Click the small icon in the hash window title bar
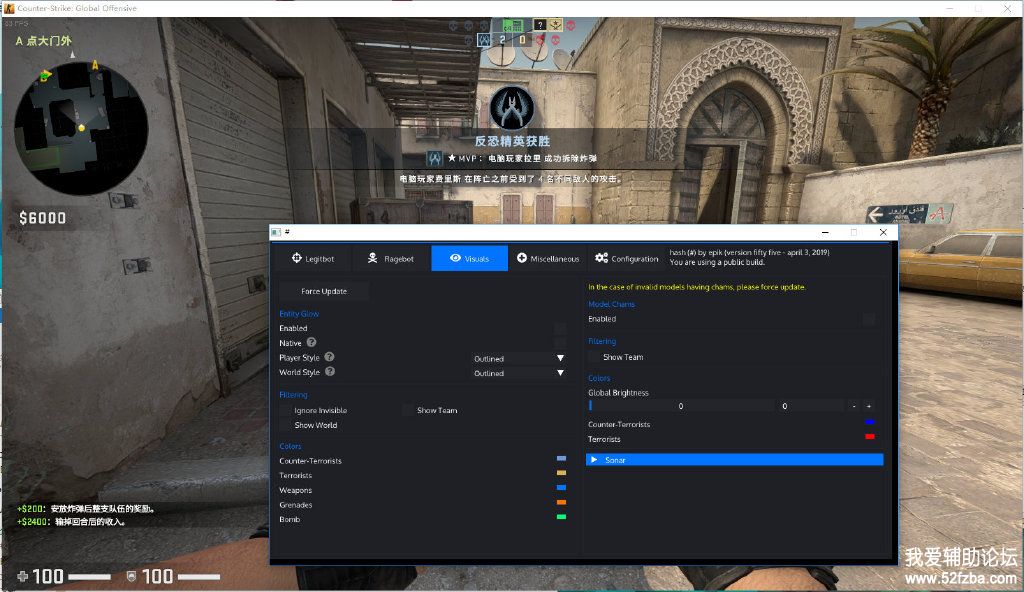The height and width of the screenshot is (592, 1024). (x=276, y=232)
